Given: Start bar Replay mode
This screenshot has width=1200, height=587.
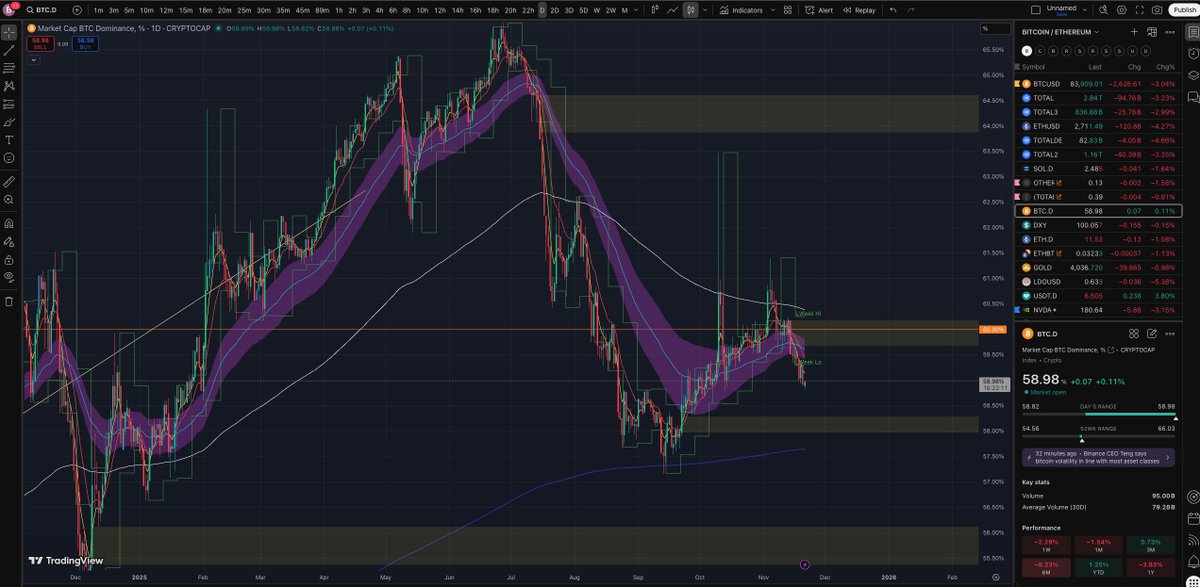Looking at the screenshot, I should (x=859, y=10).
